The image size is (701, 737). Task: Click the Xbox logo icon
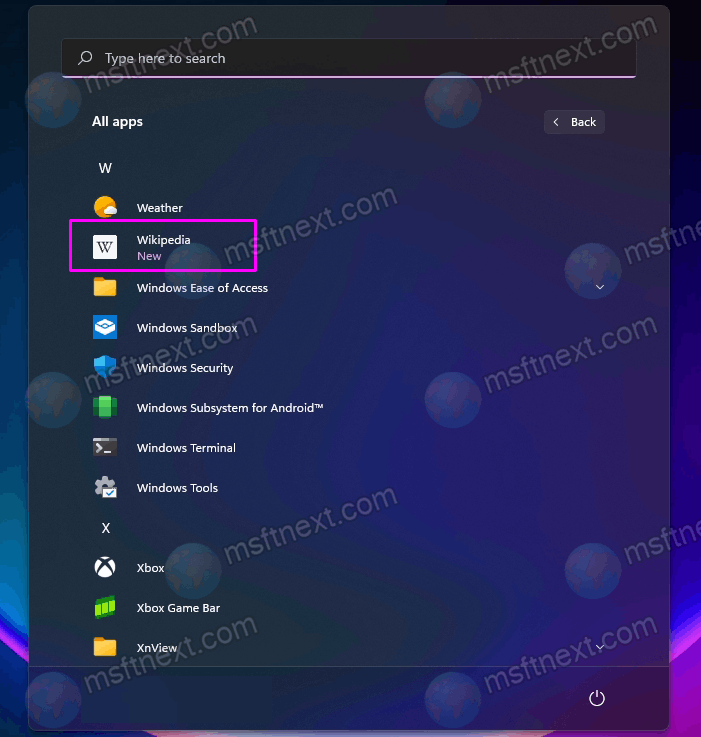point(105,567)
